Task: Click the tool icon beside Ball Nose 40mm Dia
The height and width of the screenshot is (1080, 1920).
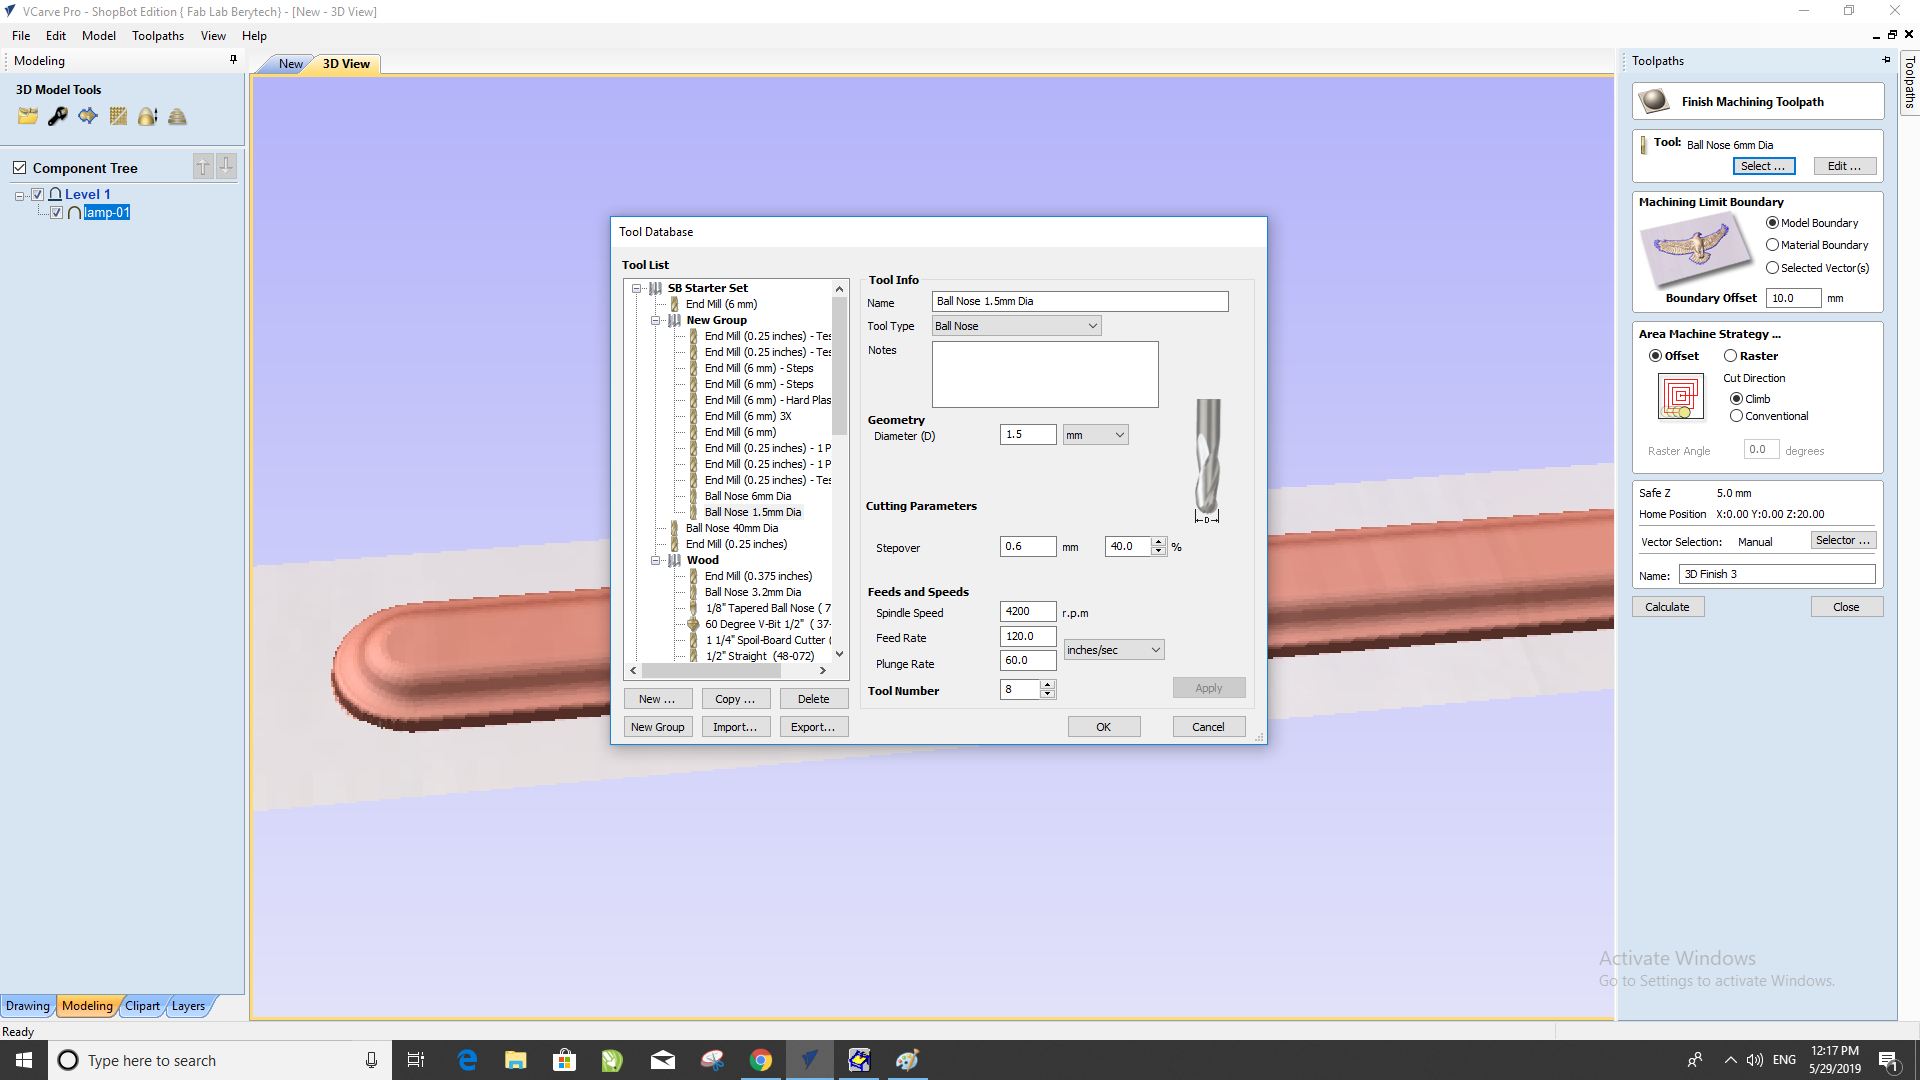Action: [674, 528]
